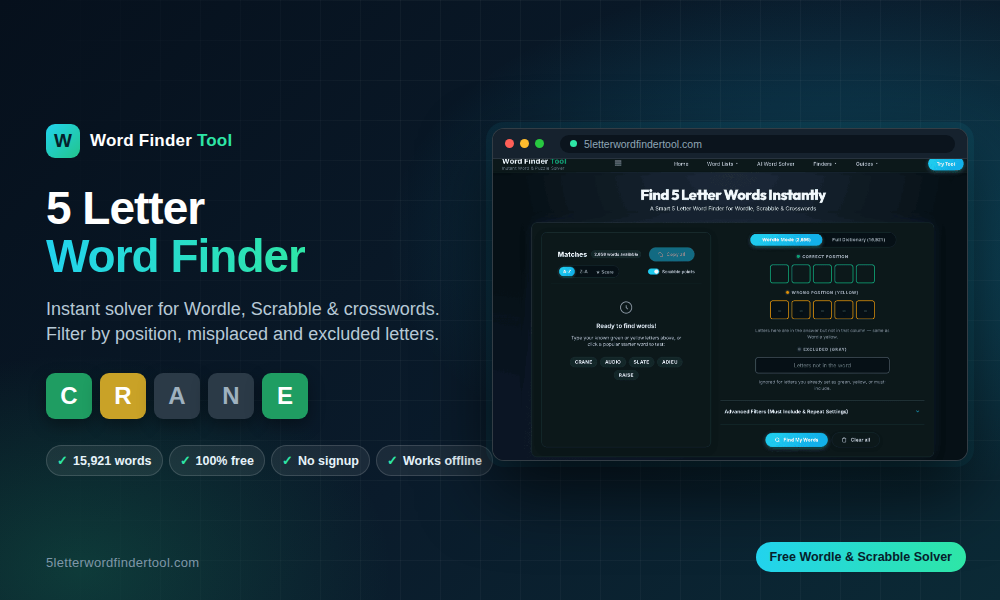Click the Word Finder Tool logo in site header
This screenshot has width=1000, height=600.
pos(534,163)
